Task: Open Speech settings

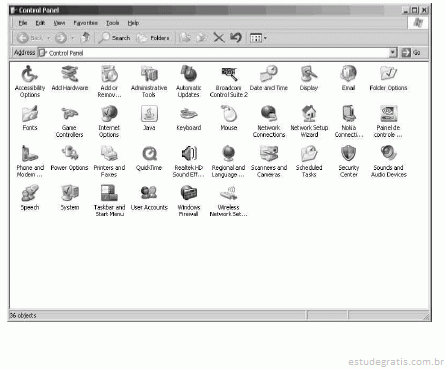Action: pos(30,198)
